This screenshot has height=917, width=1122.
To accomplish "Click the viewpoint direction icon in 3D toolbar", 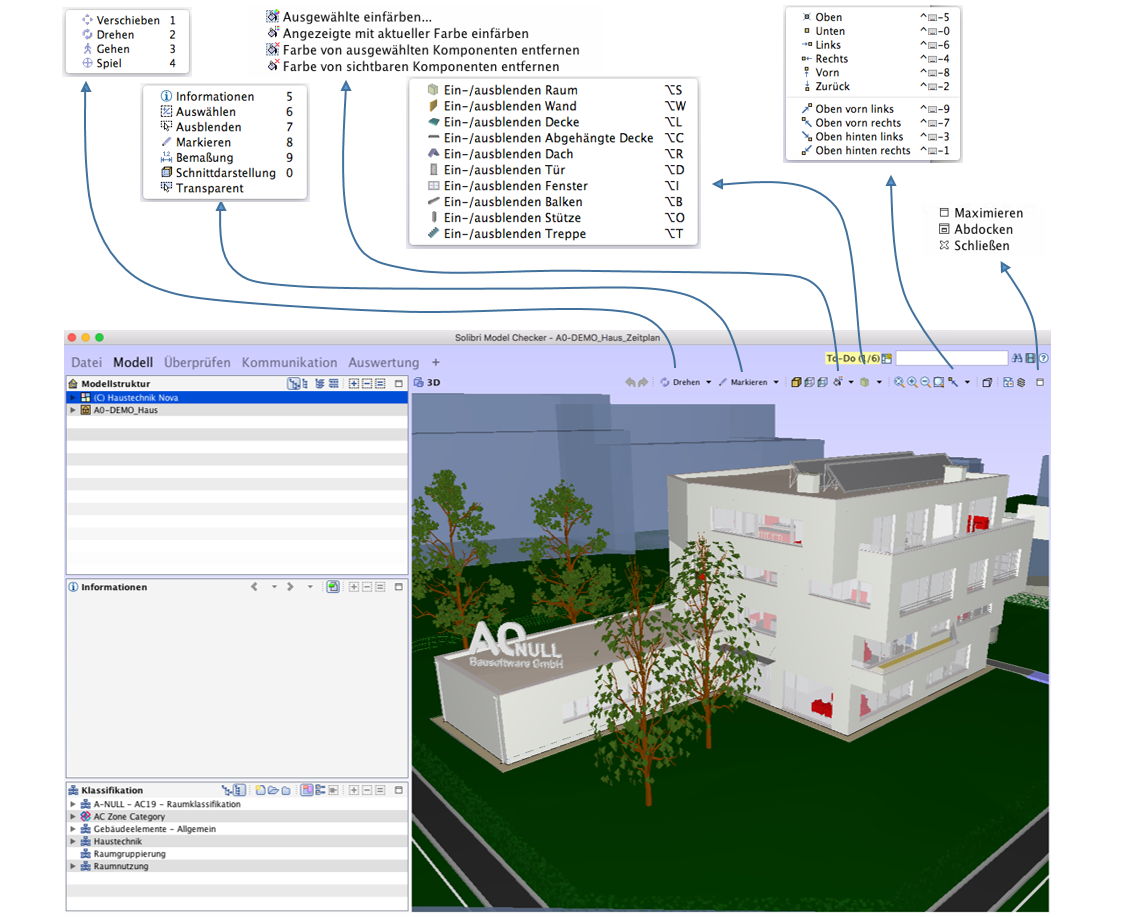I will (x=953, y=383).
